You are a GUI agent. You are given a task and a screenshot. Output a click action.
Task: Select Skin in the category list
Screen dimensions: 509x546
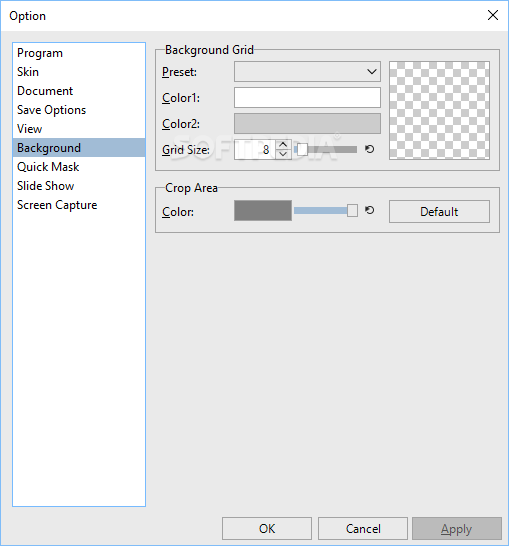point(79,72)
